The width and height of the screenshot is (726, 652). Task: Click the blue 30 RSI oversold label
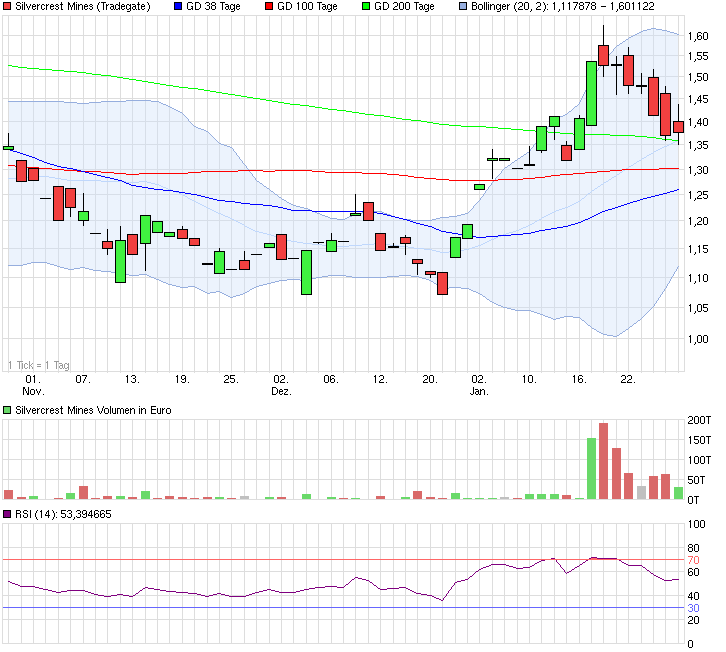click(x=692, y=608)
